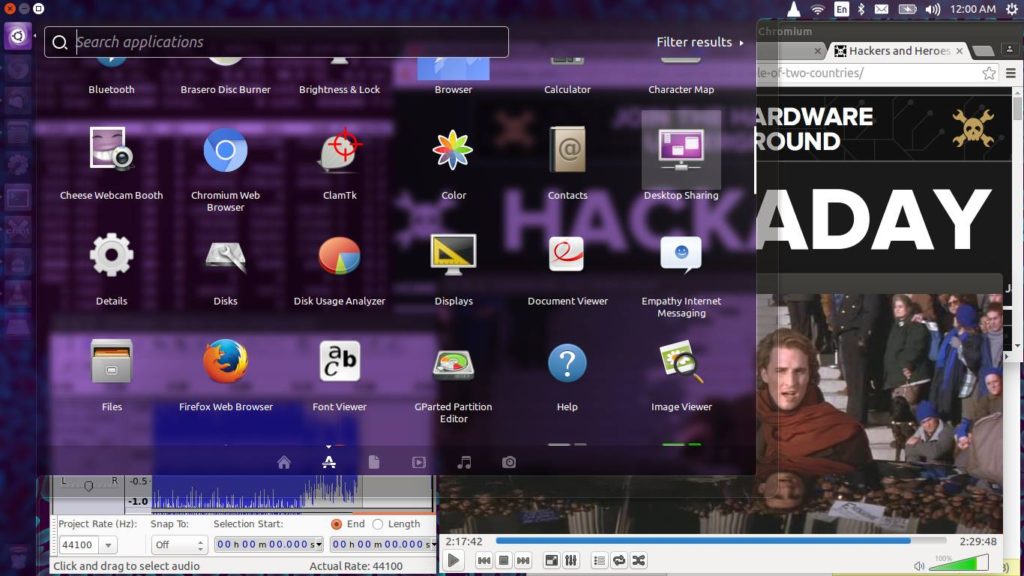Launch Image Viewer

coord(681,361)
